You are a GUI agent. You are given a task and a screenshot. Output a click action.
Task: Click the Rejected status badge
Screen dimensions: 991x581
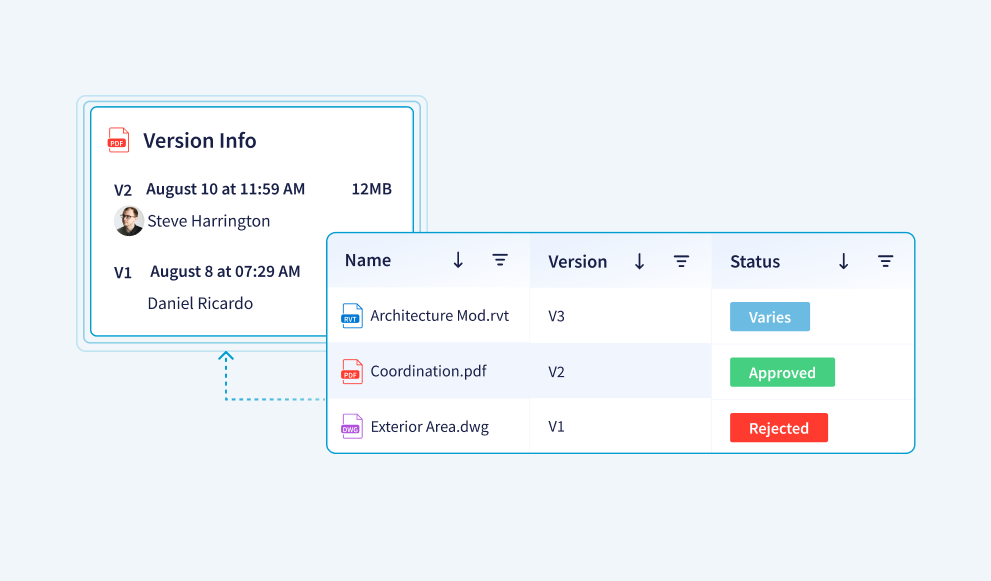pyautogui.click(x=779, y=428)
